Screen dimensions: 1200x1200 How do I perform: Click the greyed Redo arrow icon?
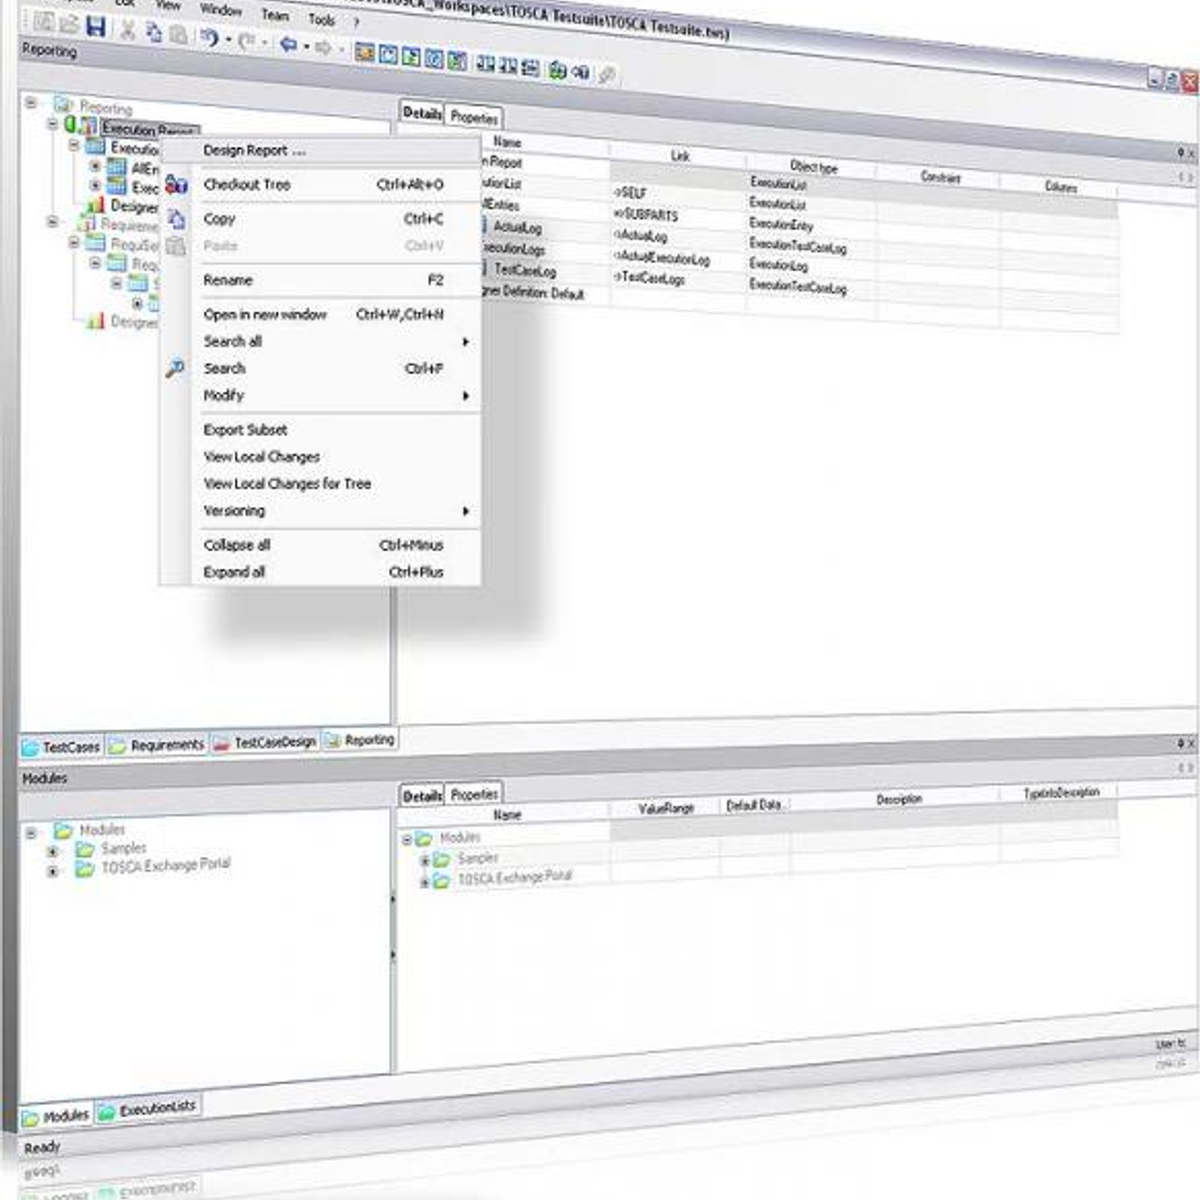[246, 41]
